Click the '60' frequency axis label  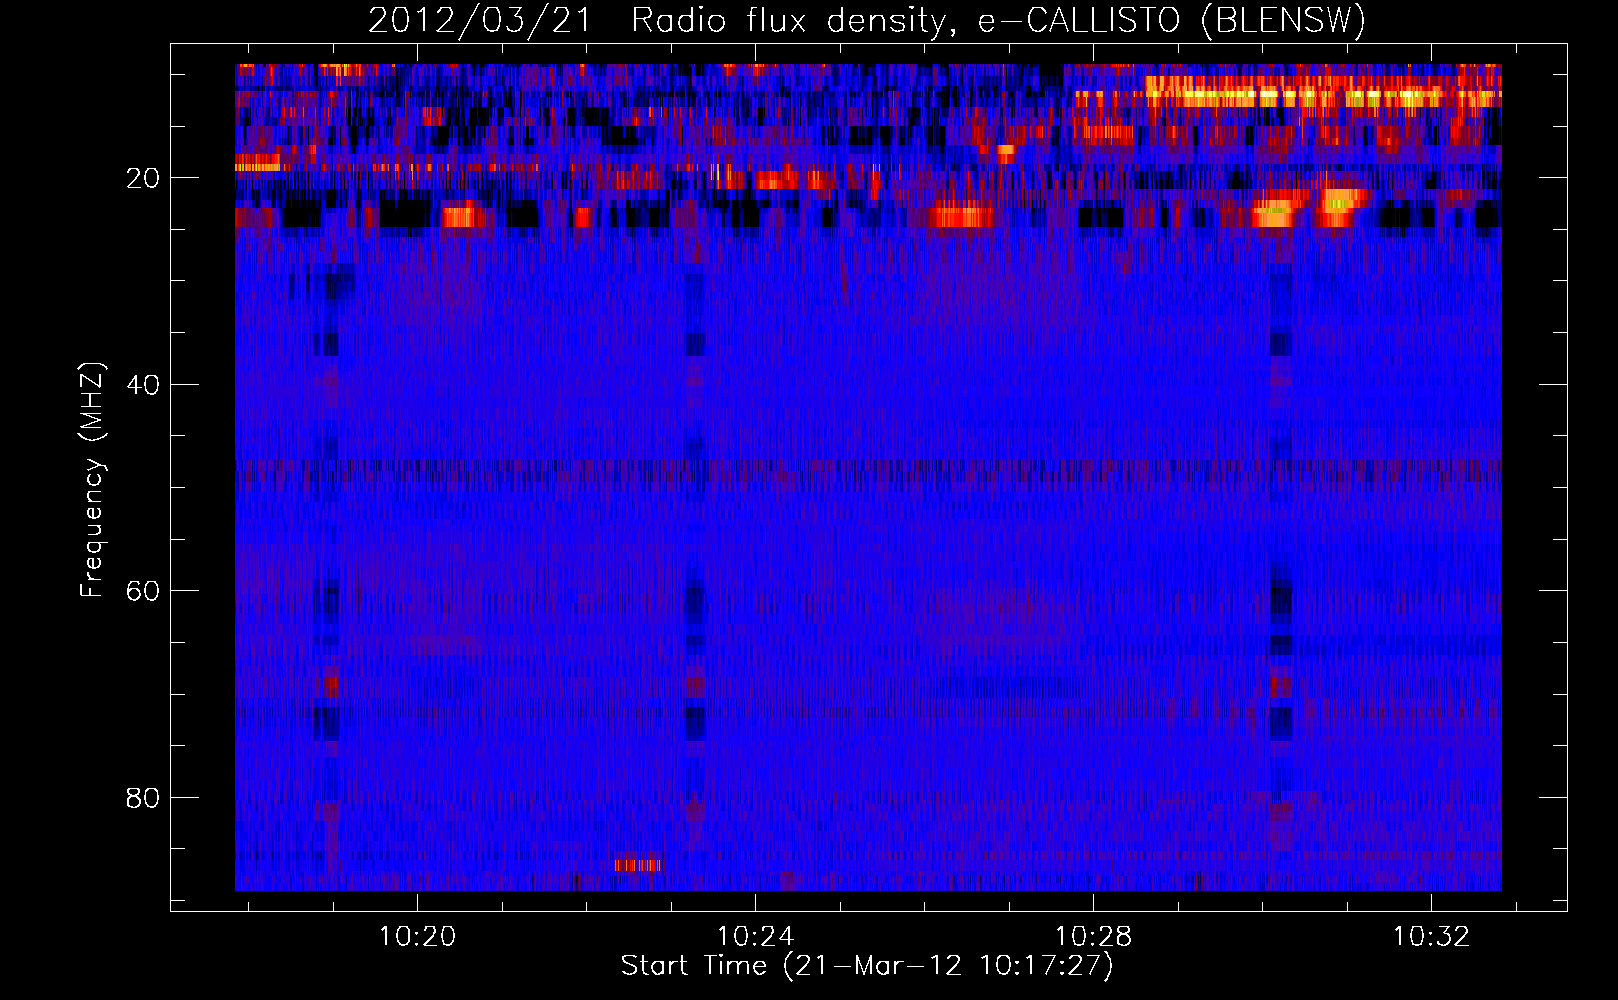click(143, 591)
